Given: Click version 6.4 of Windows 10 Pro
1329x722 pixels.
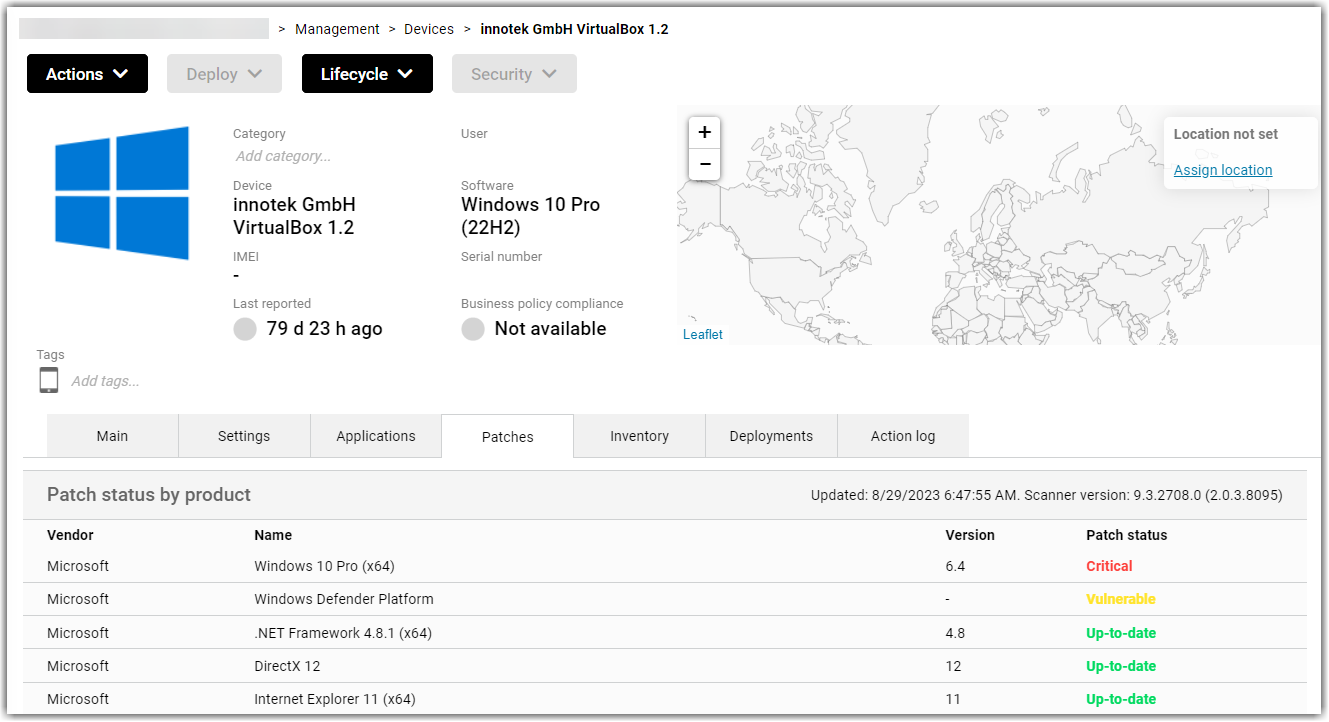Looking at the screenshot, I should click(x=955, y=566).
